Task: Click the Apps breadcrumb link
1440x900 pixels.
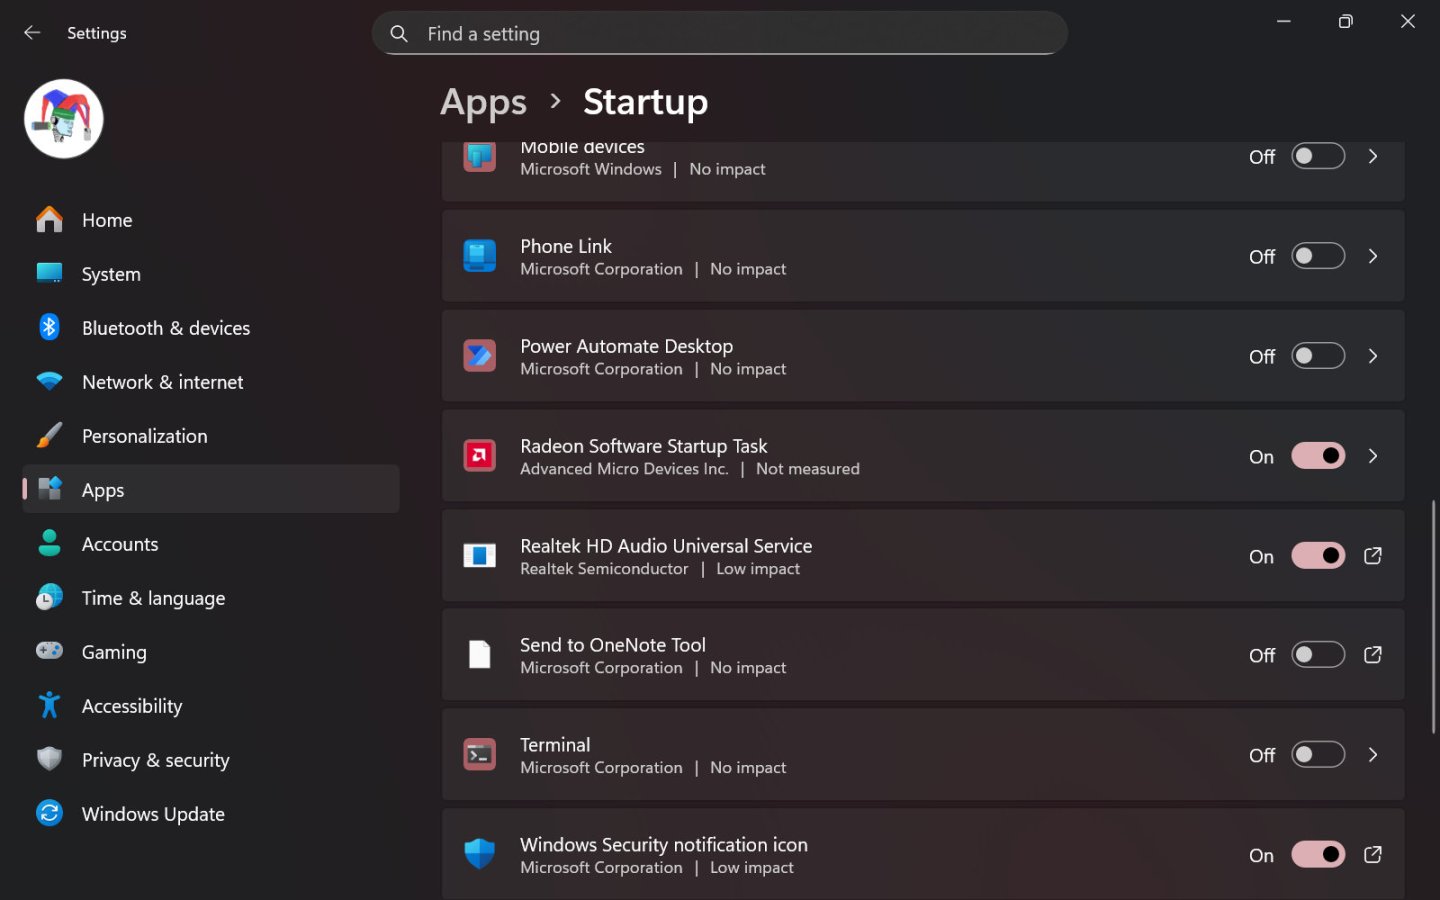Action: (x=483, y=102)
